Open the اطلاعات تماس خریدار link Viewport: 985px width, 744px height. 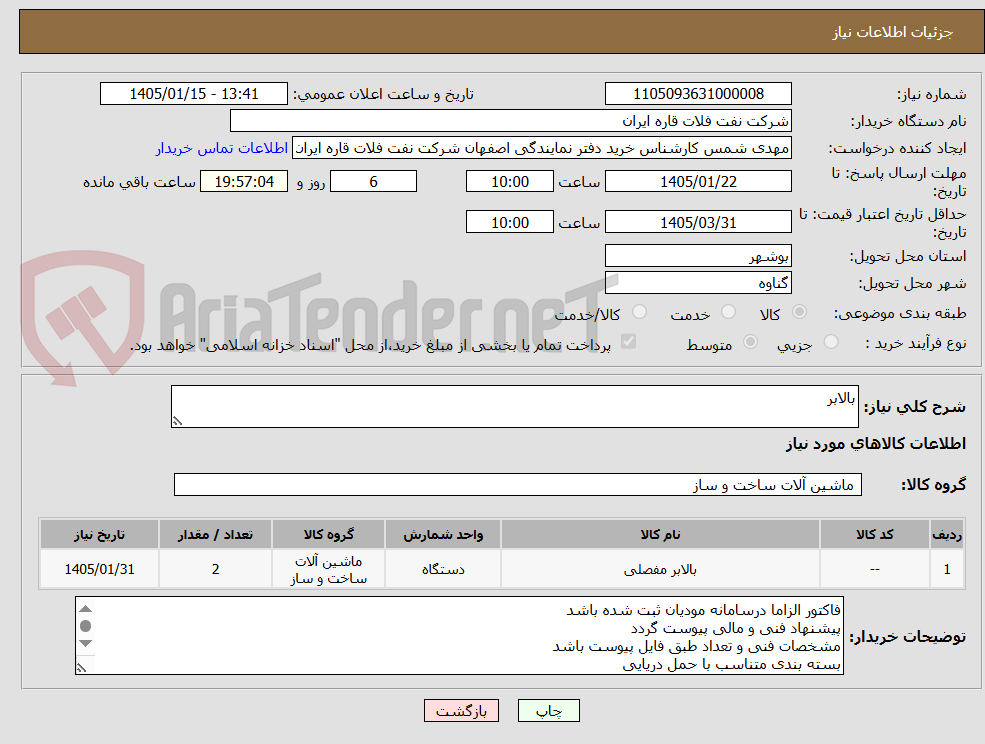pyautogui.click(x=222, y=148)
